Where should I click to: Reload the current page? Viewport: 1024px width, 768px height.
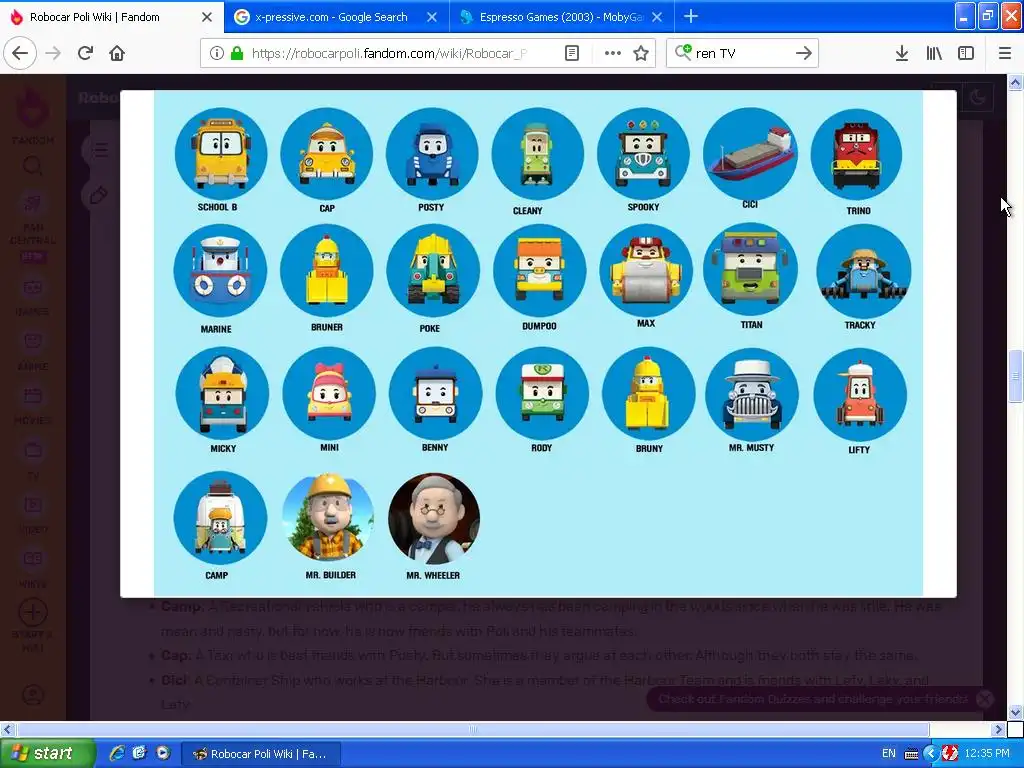point(85,53)
